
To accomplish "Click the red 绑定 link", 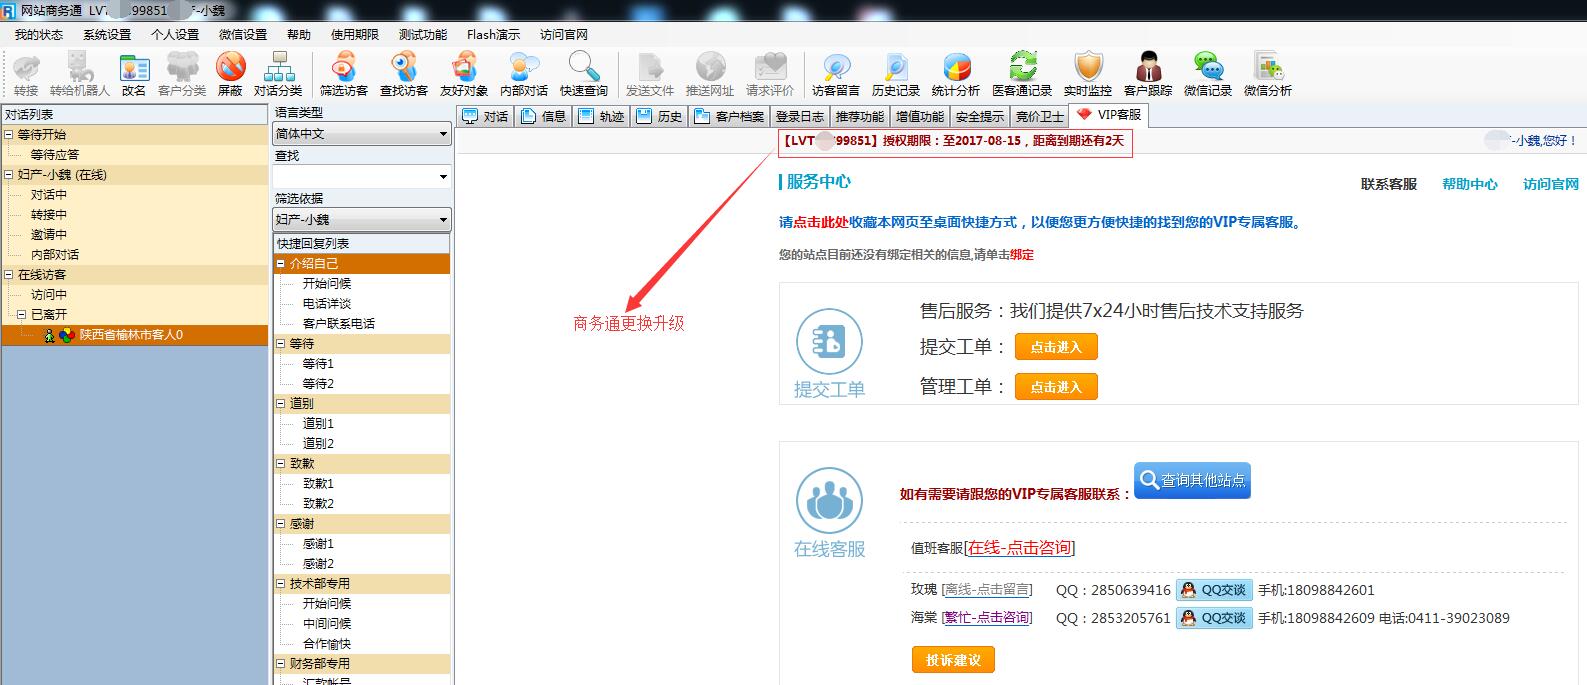I will click(1022, 255).
